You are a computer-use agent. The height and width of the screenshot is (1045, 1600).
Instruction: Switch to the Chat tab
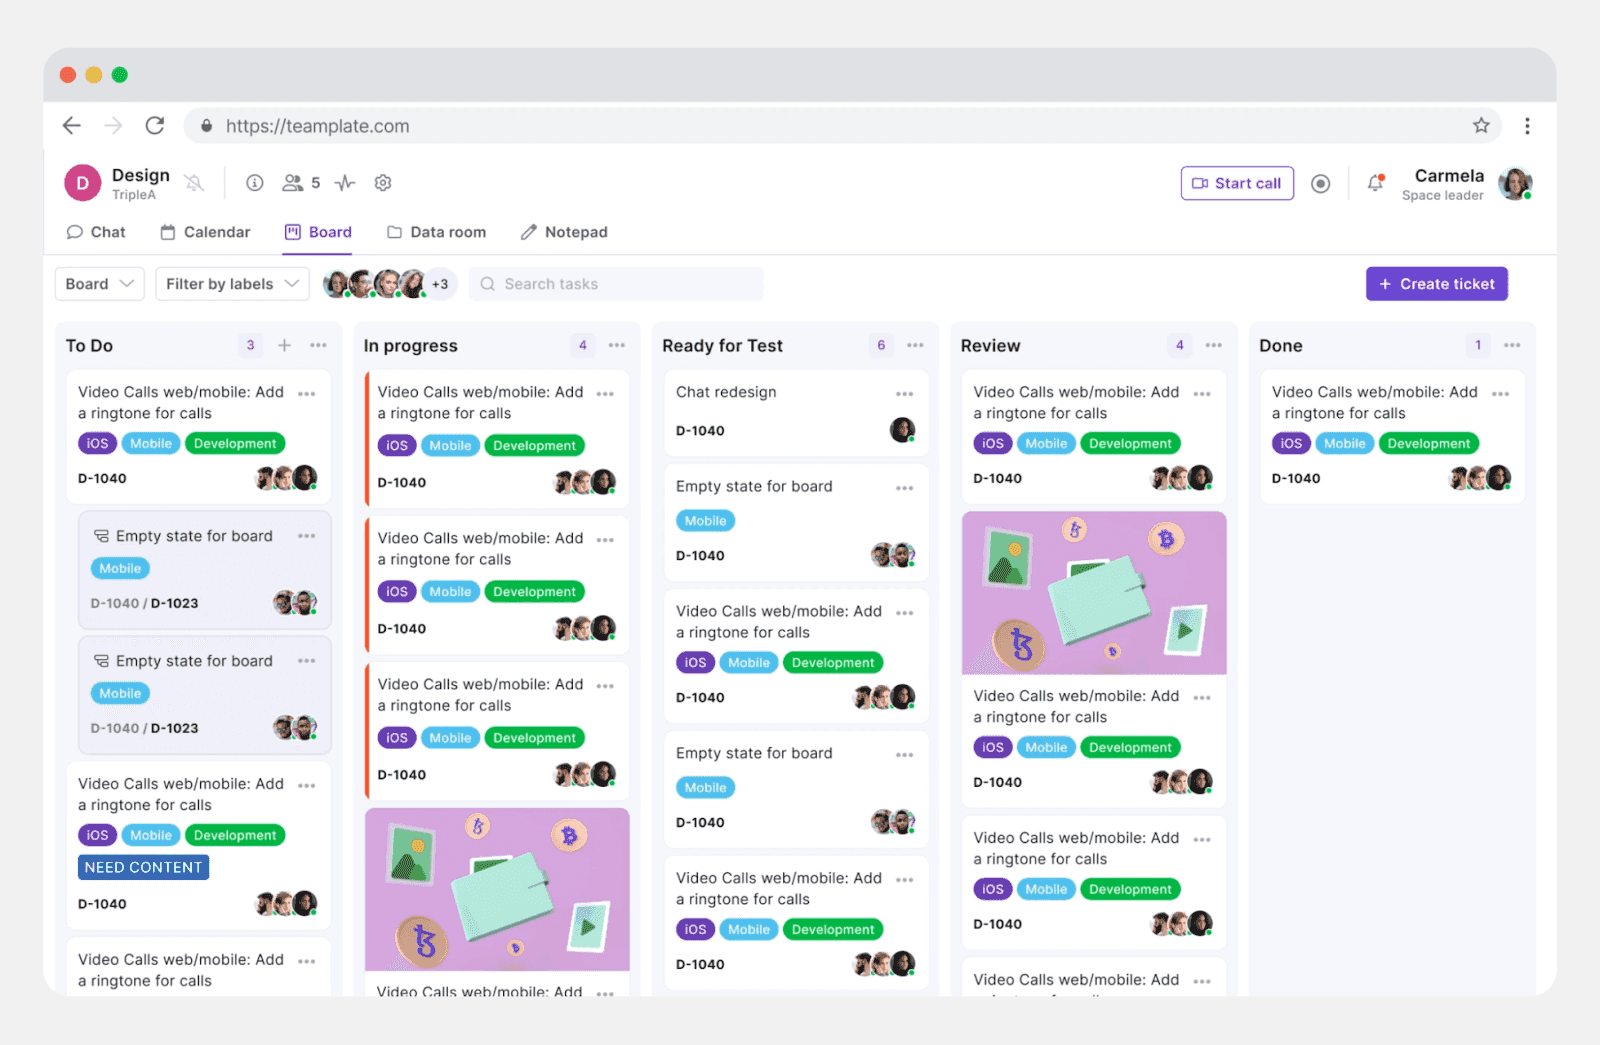click(x=96, y=231)
